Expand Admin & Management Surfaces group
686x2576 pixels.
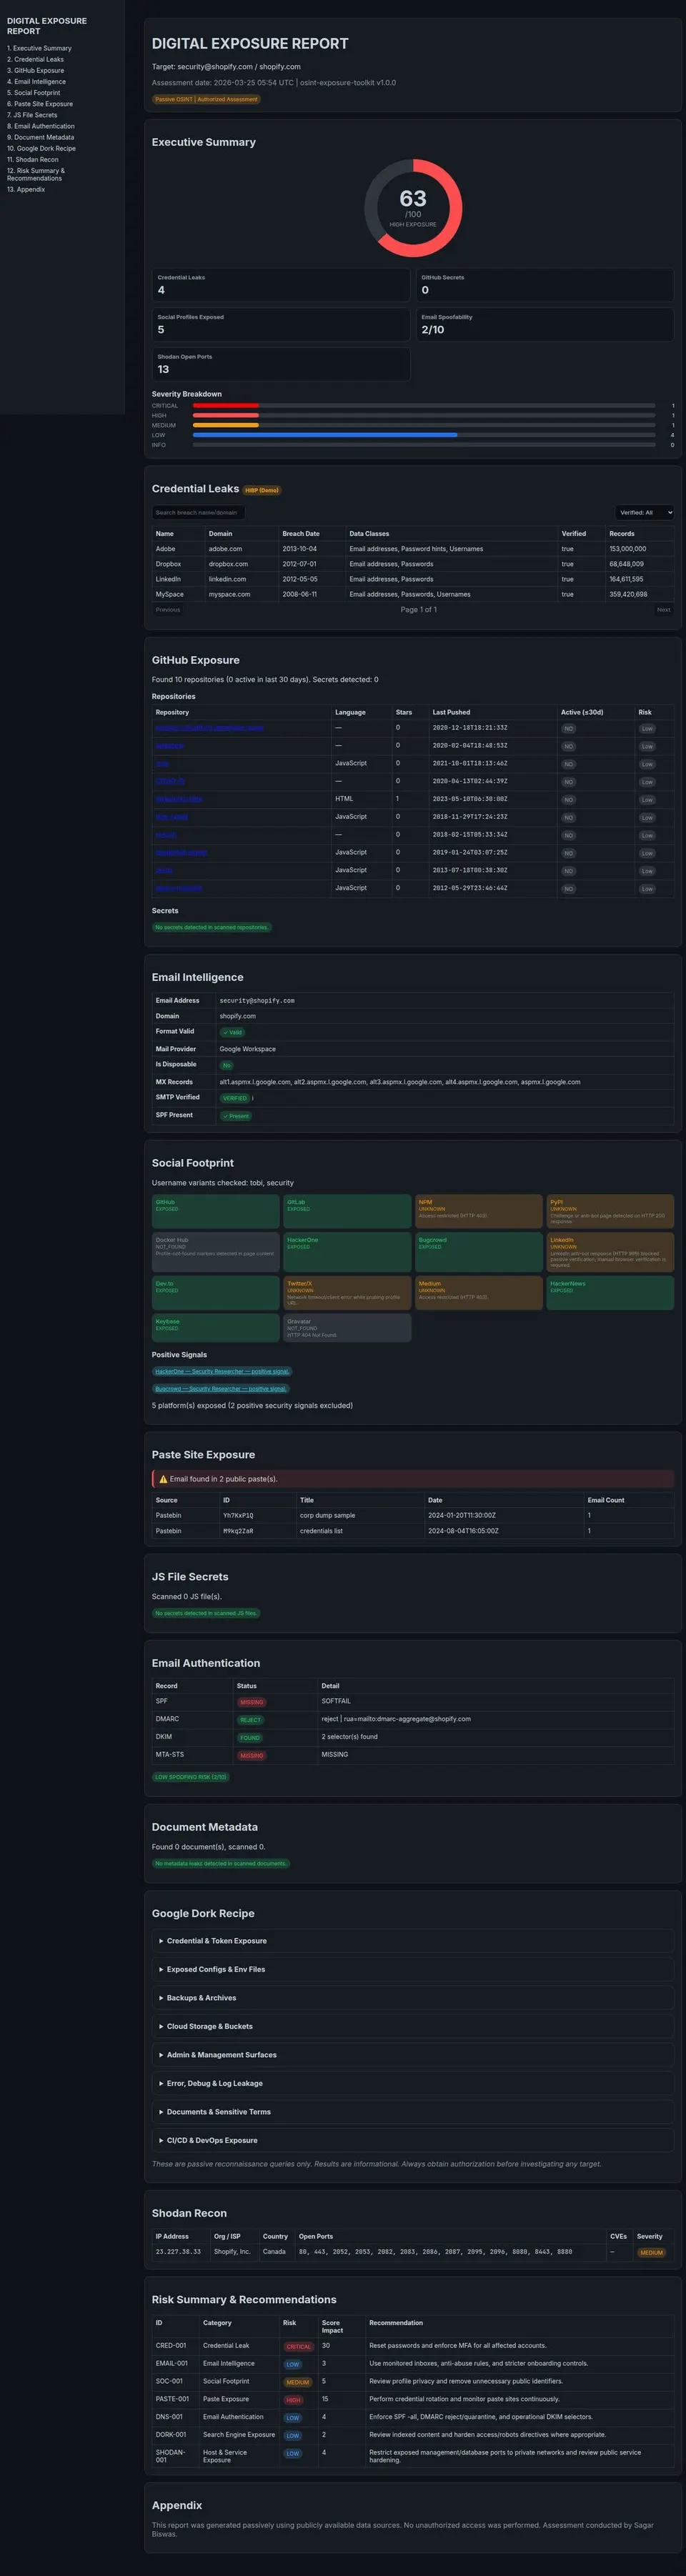[413, 2055]
